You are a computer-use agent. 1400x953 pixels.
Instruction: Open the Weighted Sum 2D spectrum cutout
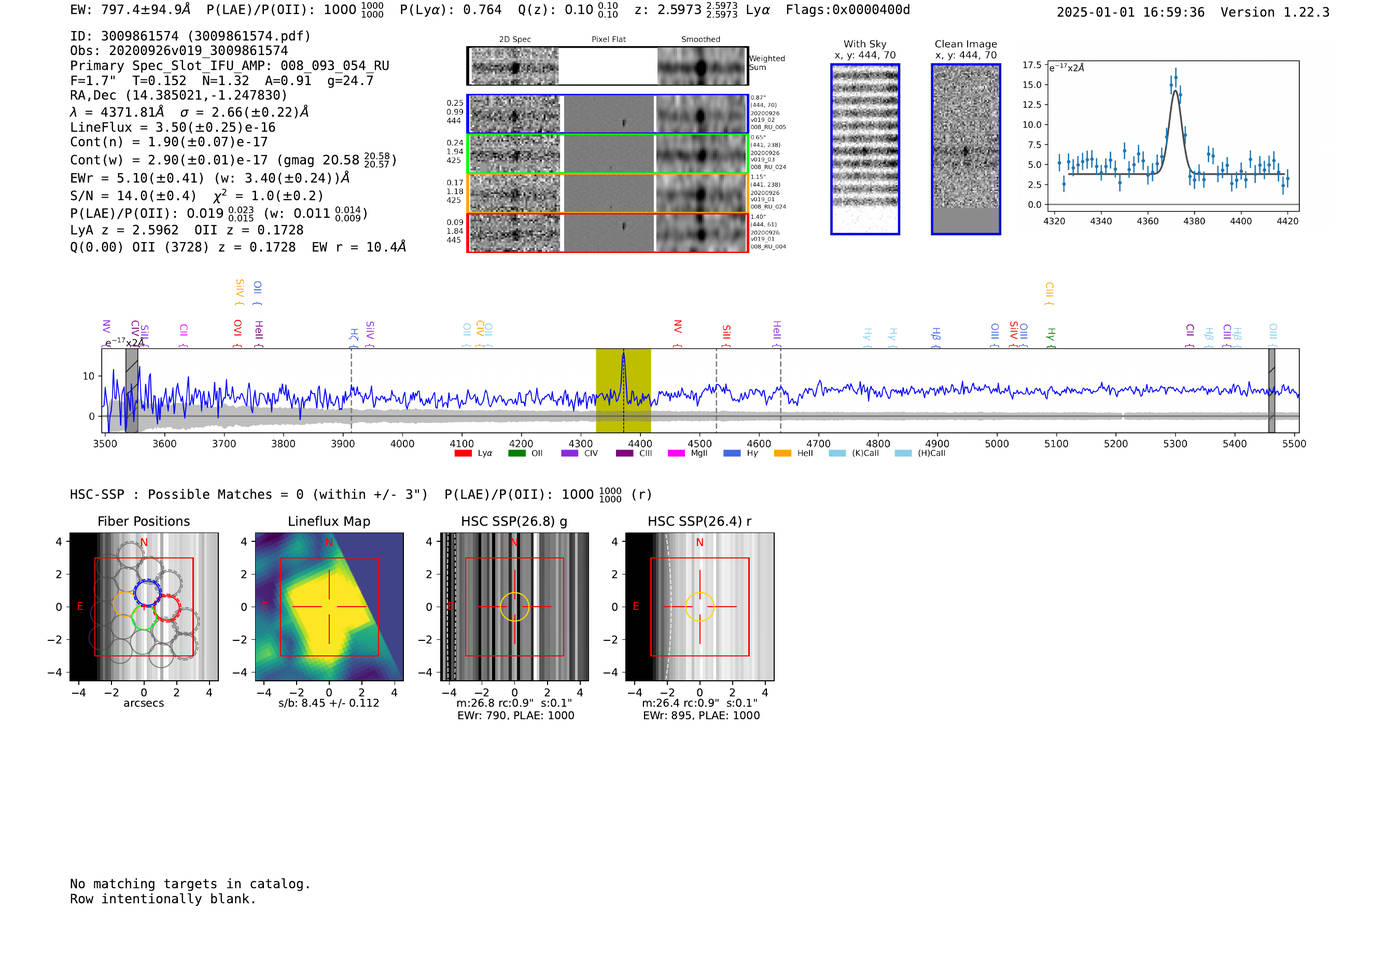(607, 66)
